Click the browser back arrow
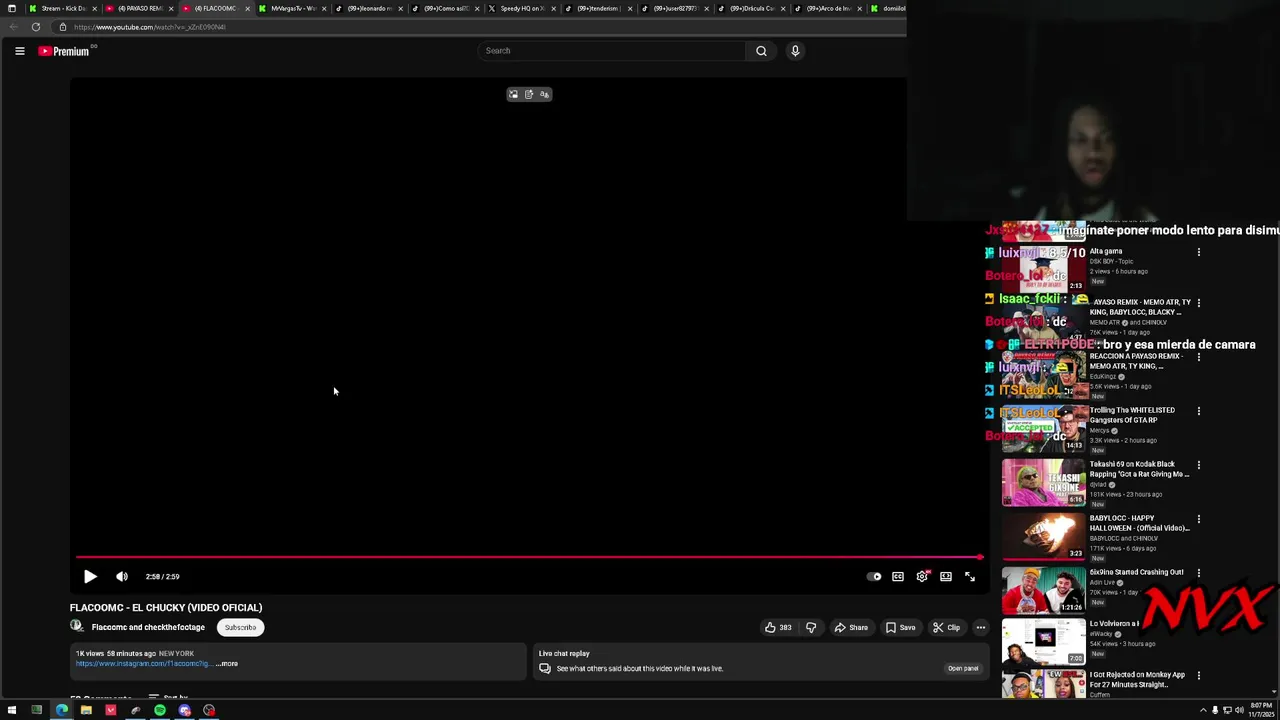Screen dimensions: 1280x720 click(x=14, y=27)
